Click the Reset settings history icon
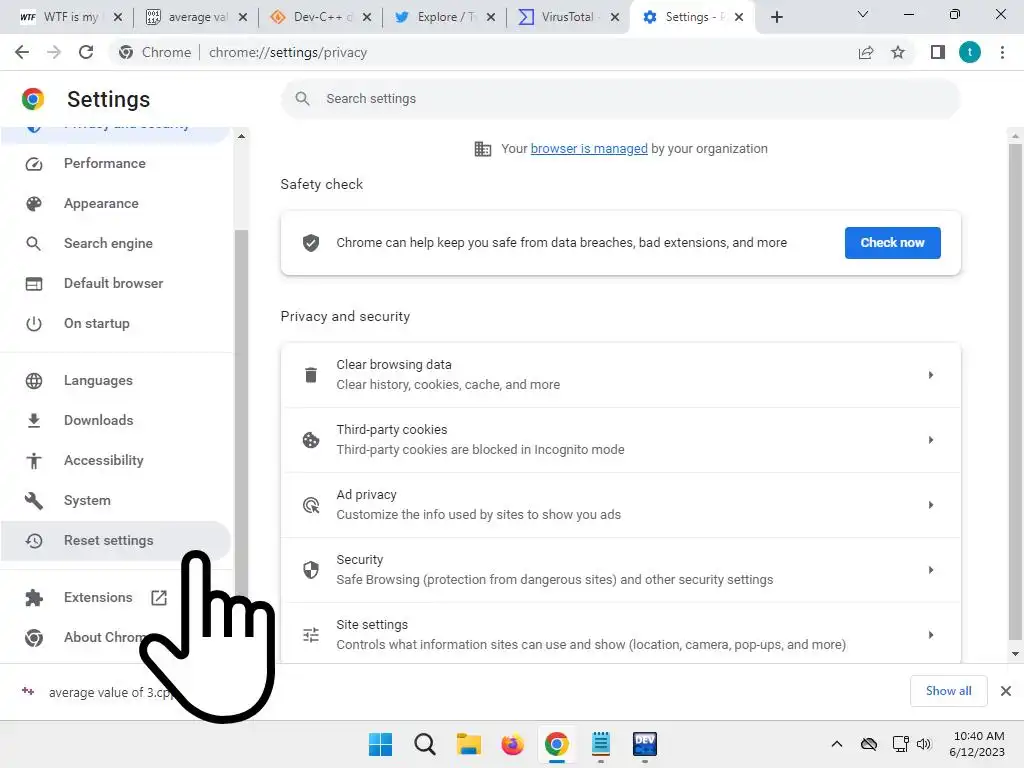This screenshot has height=768, width=1024. pyautogui.click(x=34, y=541)
